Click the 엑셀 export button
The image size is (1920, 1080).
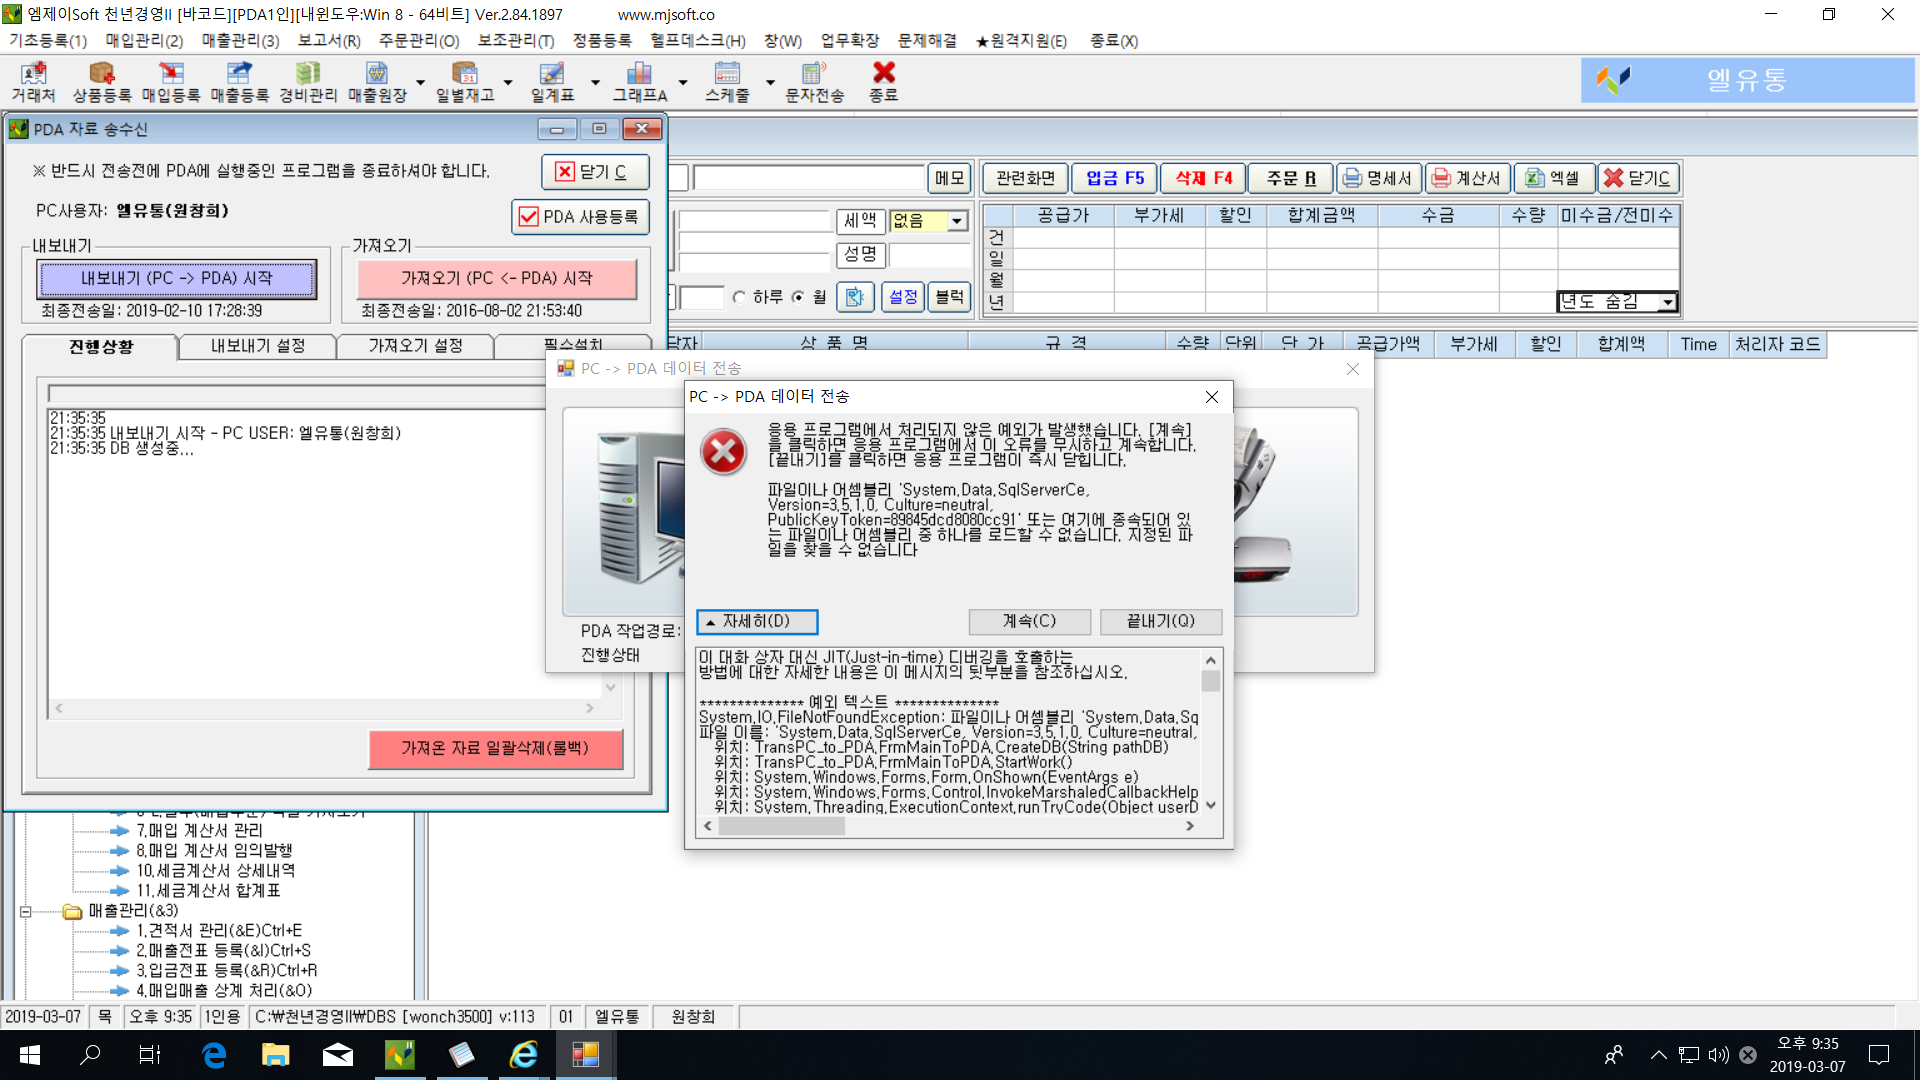pyautogui.click(x=1553, y=178)
